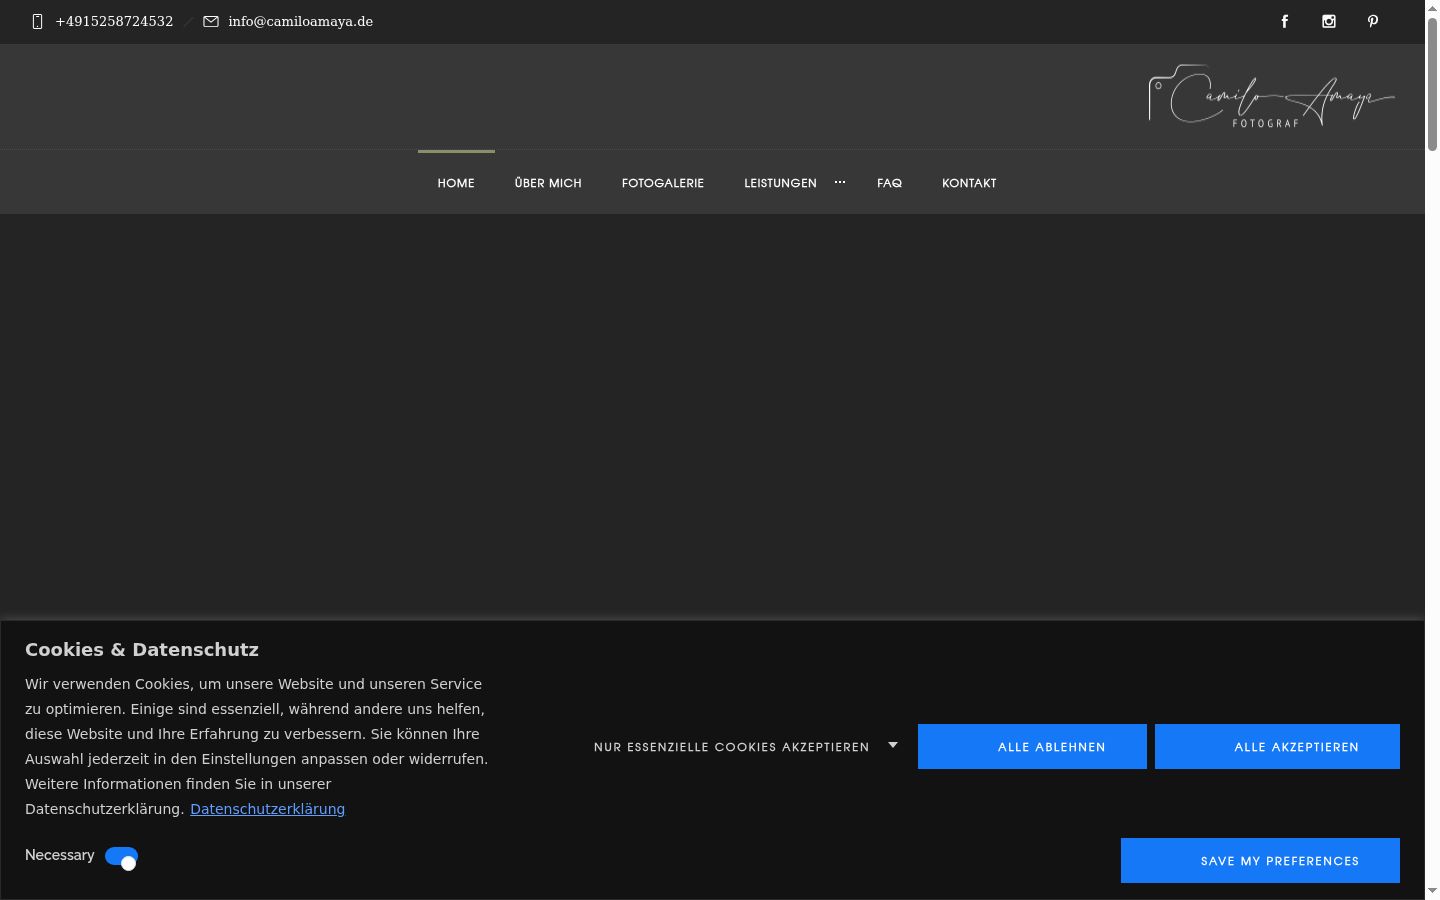Click the Cookies & Datenschutz heading

click(142, 650)
